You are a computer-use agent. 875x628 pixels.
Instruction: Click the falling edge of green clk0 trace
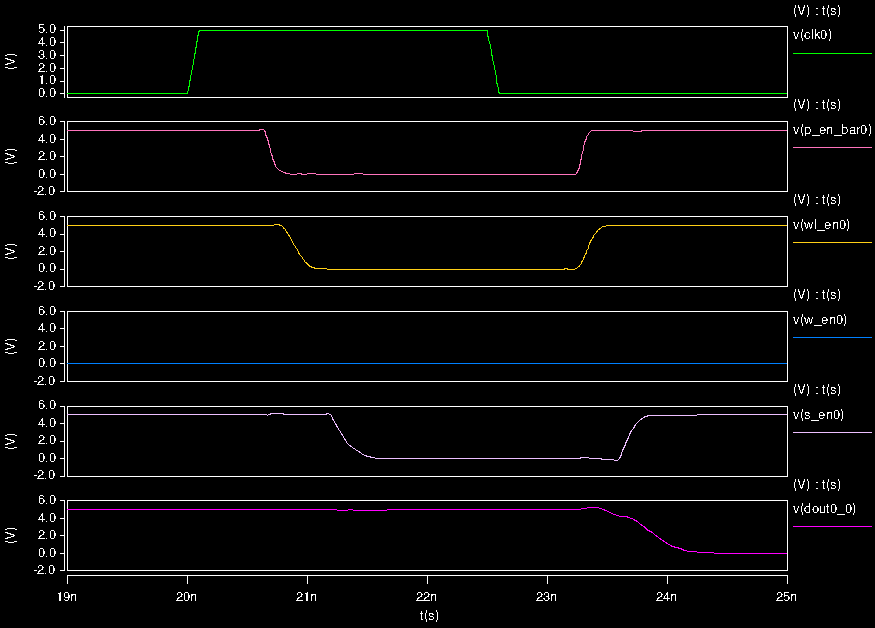tap(493, 62)
